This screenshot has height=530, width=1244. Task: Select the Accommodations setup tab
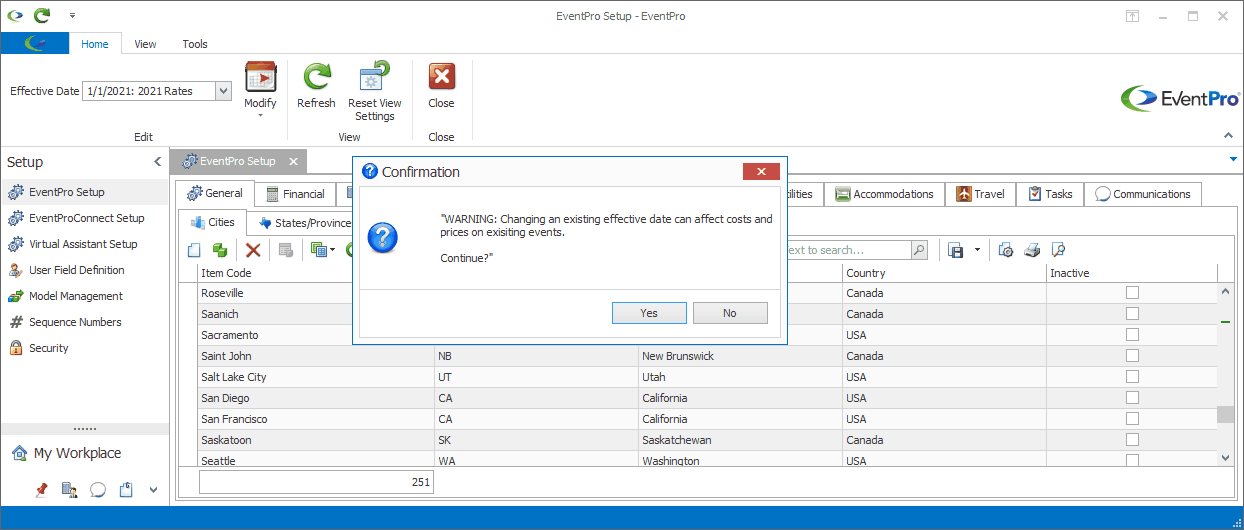click(x=884, y=194)
